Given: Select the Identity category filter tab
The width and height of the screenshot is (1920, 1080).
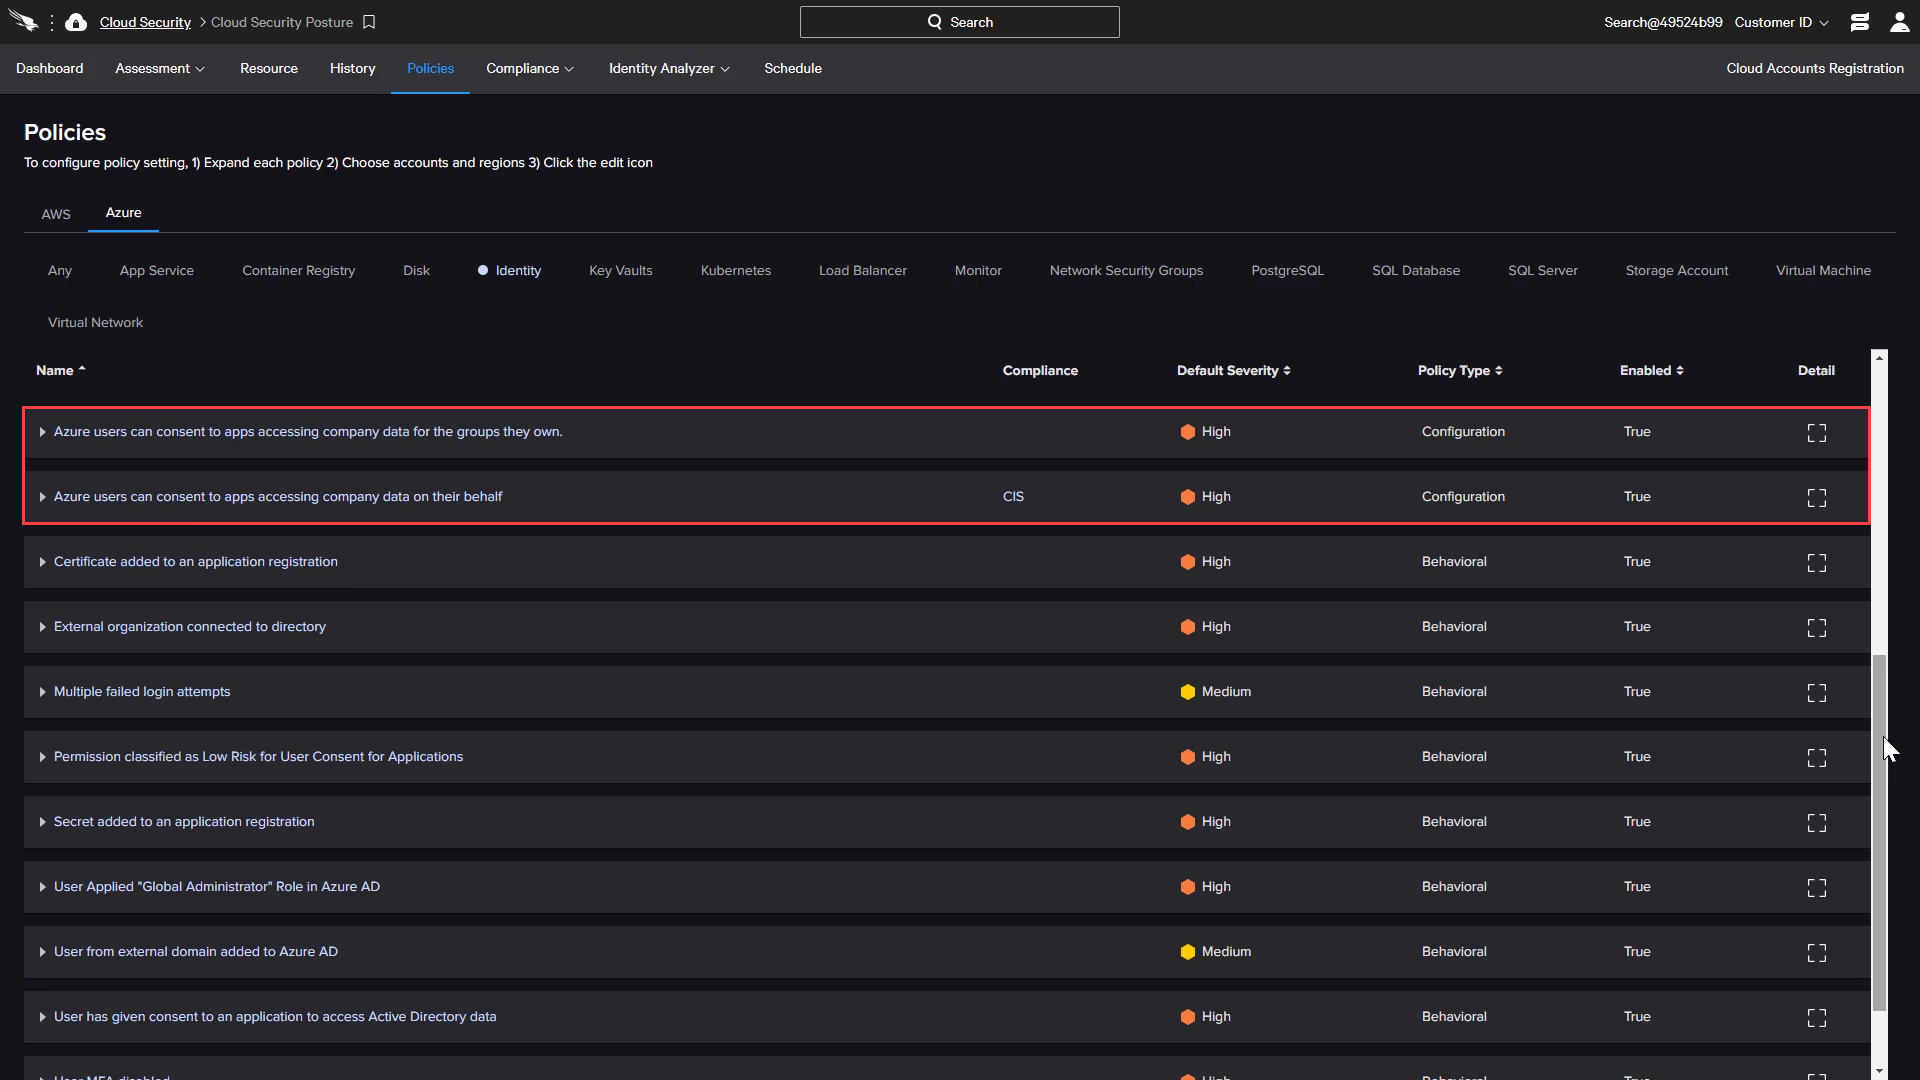Looking at the screenshot, I should point(518,270).
